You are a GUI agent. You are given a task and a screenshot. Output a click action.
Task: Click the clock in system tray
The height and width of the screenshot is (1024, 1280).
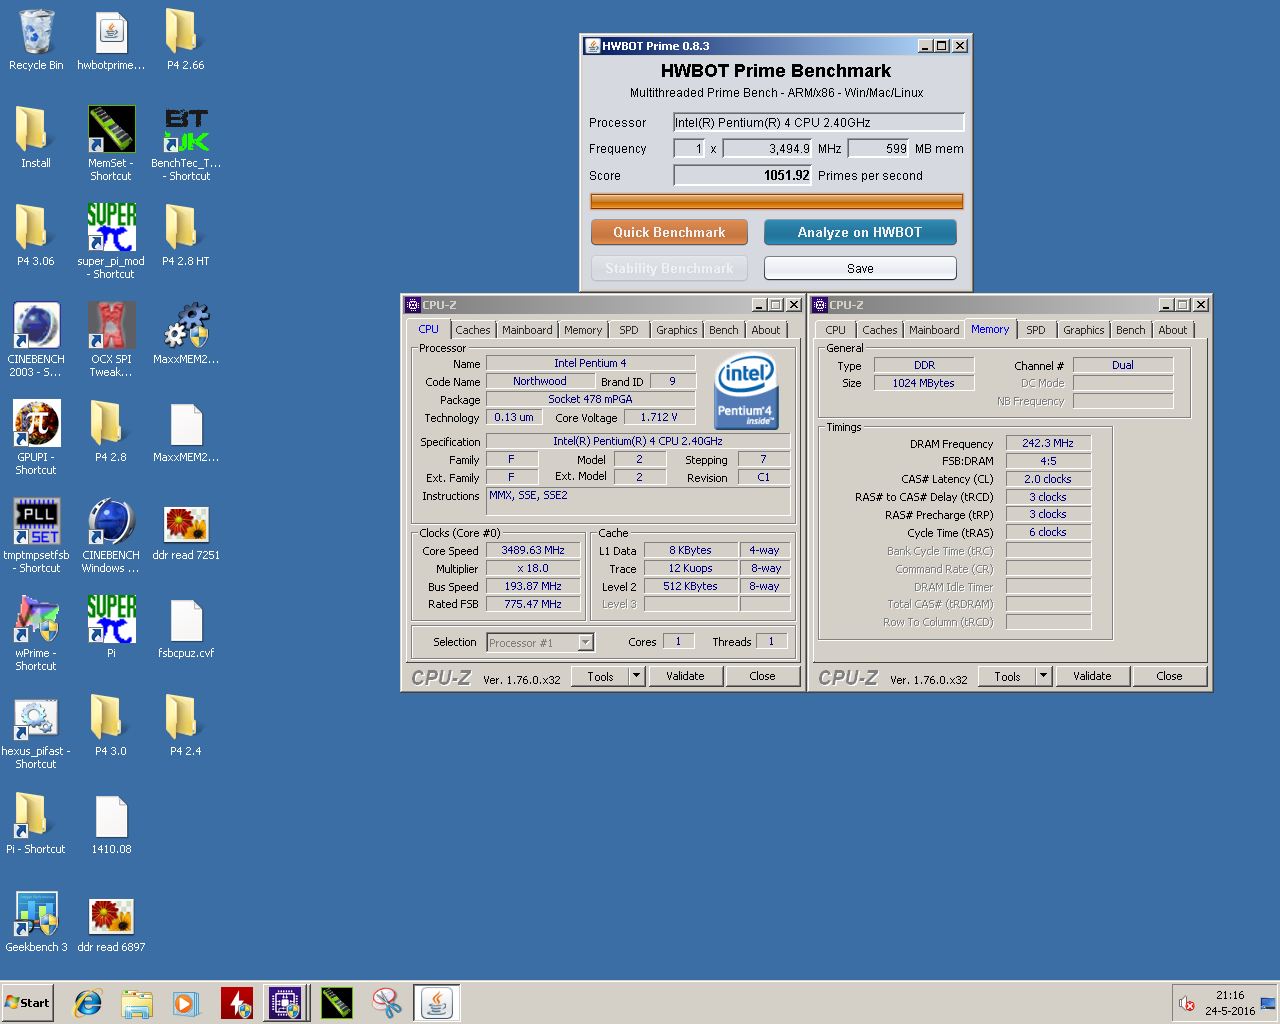1230,1003
